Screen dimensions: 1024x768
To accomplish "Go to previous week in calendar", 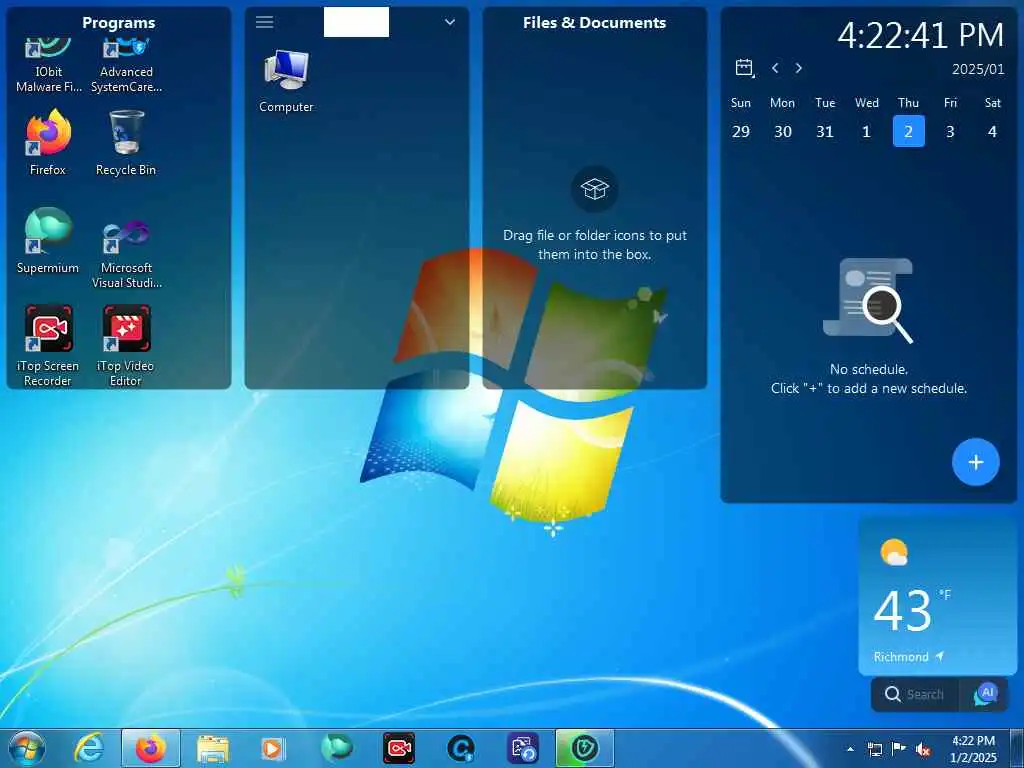I will (775, 68).
